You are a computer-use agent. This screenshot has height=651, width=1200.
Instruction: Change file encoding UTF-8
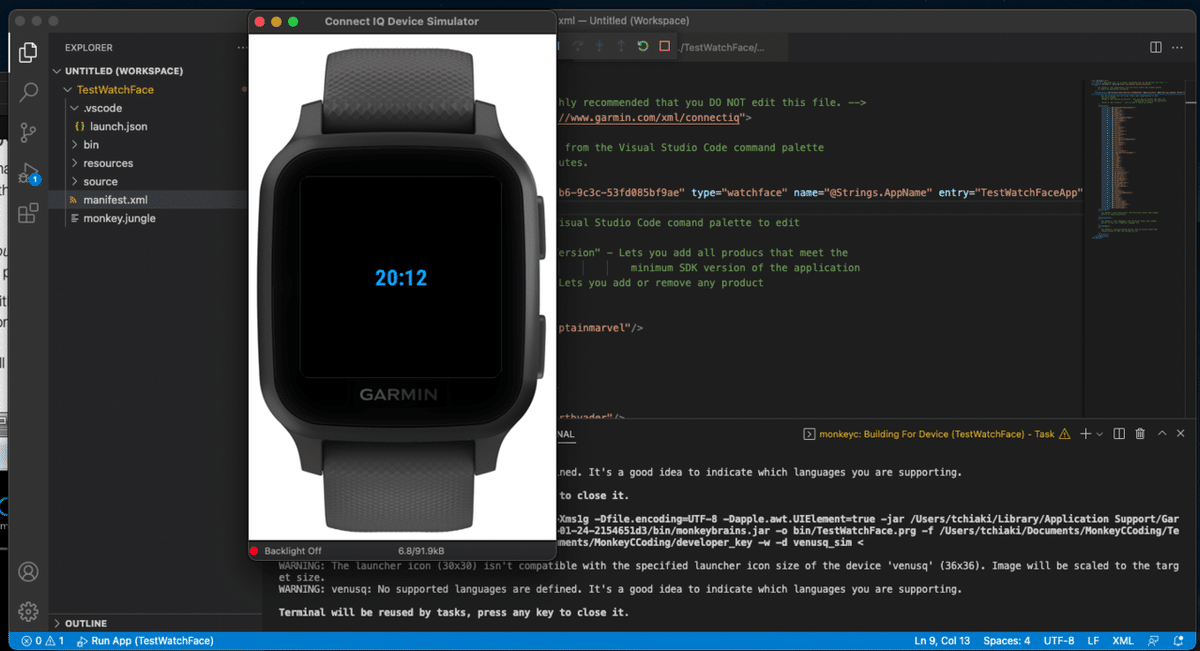click(x=1058, y=640)
